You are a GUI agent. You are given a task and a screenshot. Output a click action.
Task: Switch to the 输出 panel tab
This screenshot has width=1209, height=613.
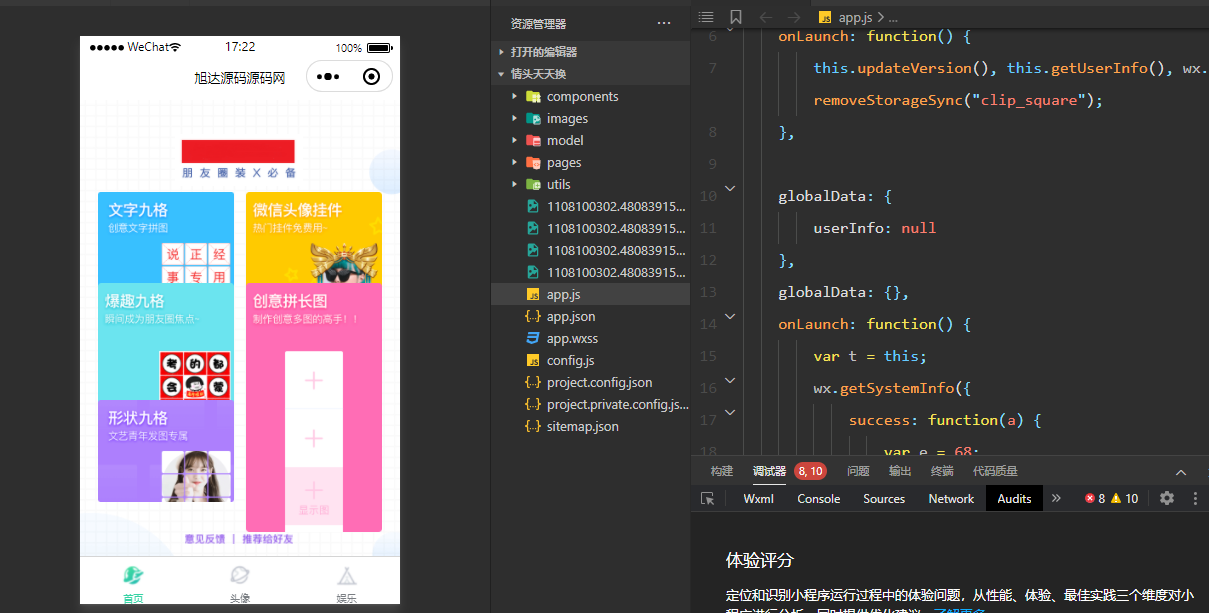click(x=900, y=471)
